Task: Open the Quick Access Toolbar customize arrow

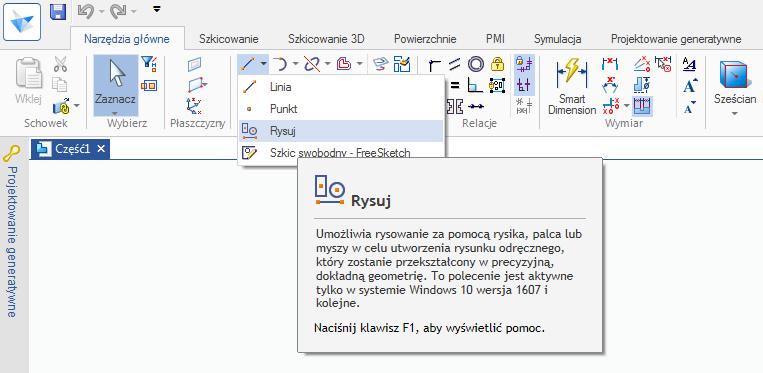Action: pyautogui.click(x=156, y=9)
